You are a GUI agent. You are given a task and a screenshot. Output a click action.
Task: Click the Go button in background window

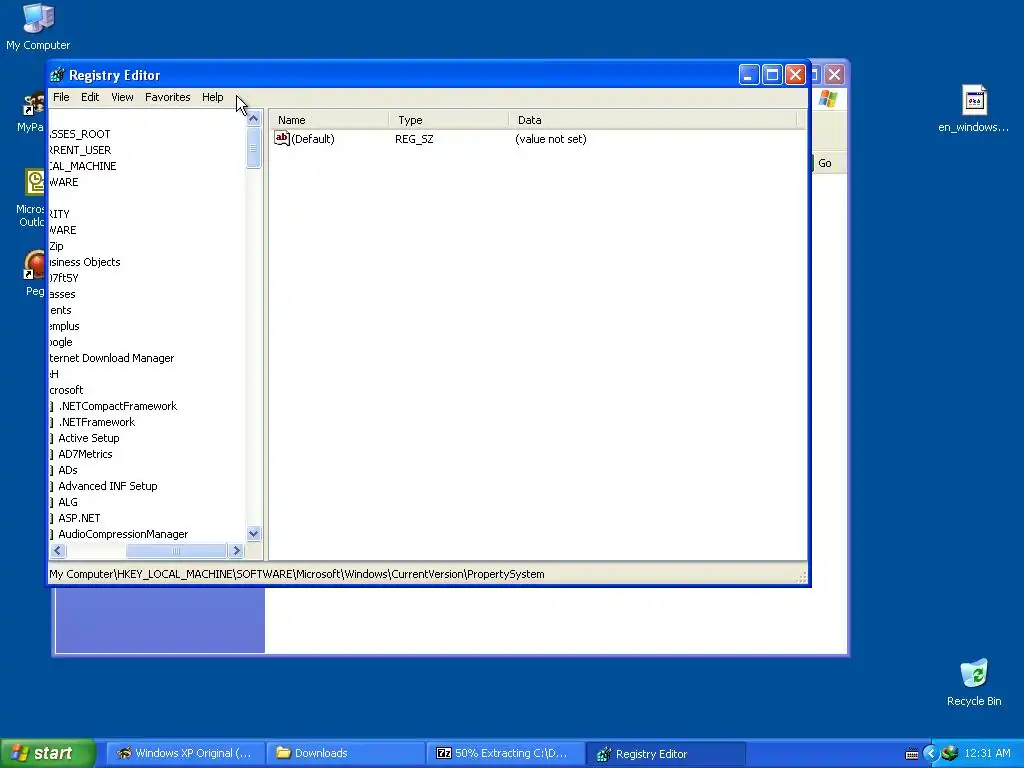click(825, 163)
